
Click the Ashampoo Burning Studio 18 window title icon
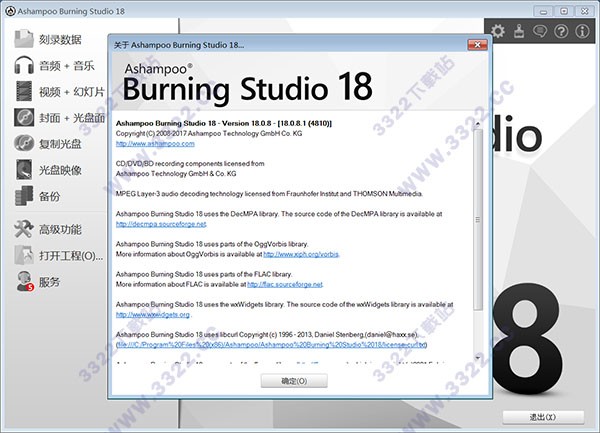pos(10,11)
